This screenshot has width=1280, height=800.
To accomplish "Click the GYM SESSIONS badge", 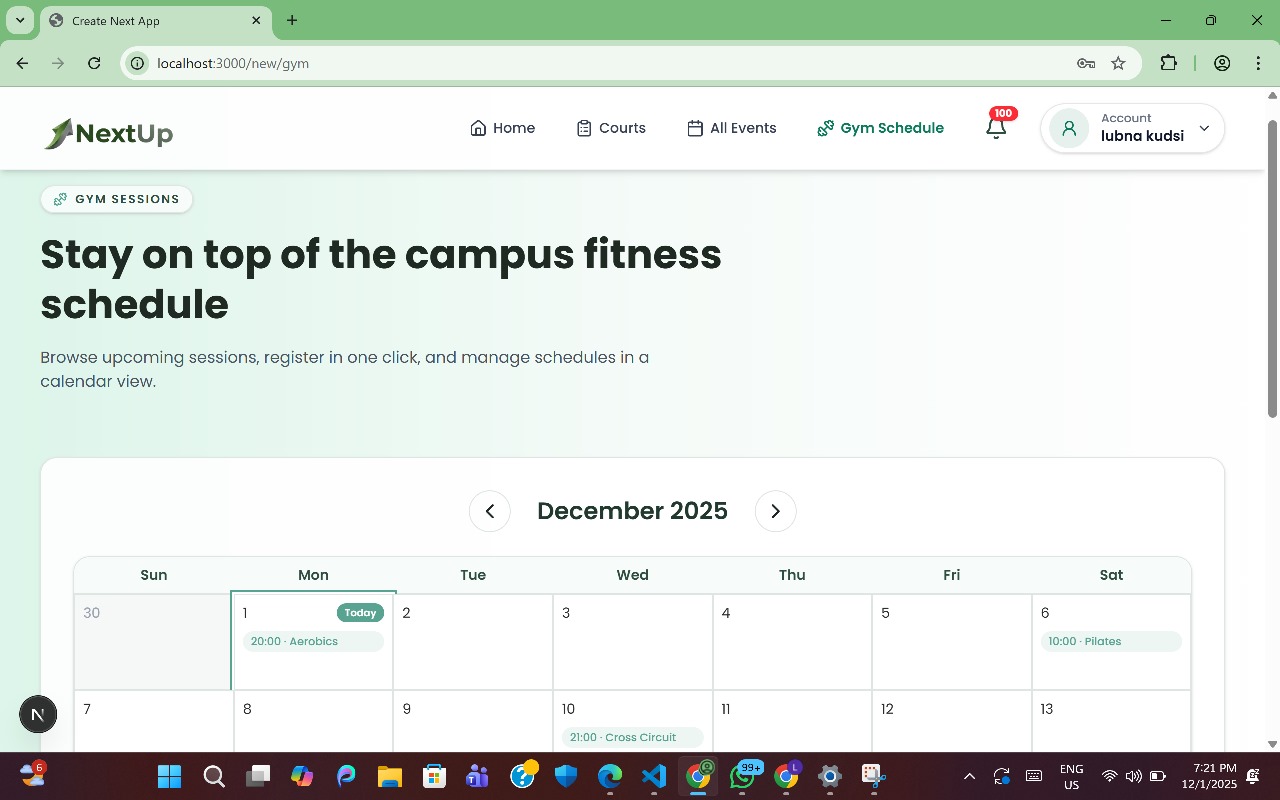I will pos(116,199).
